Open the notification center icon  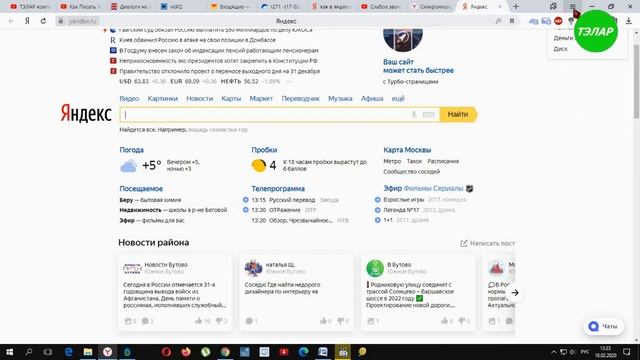627,352
